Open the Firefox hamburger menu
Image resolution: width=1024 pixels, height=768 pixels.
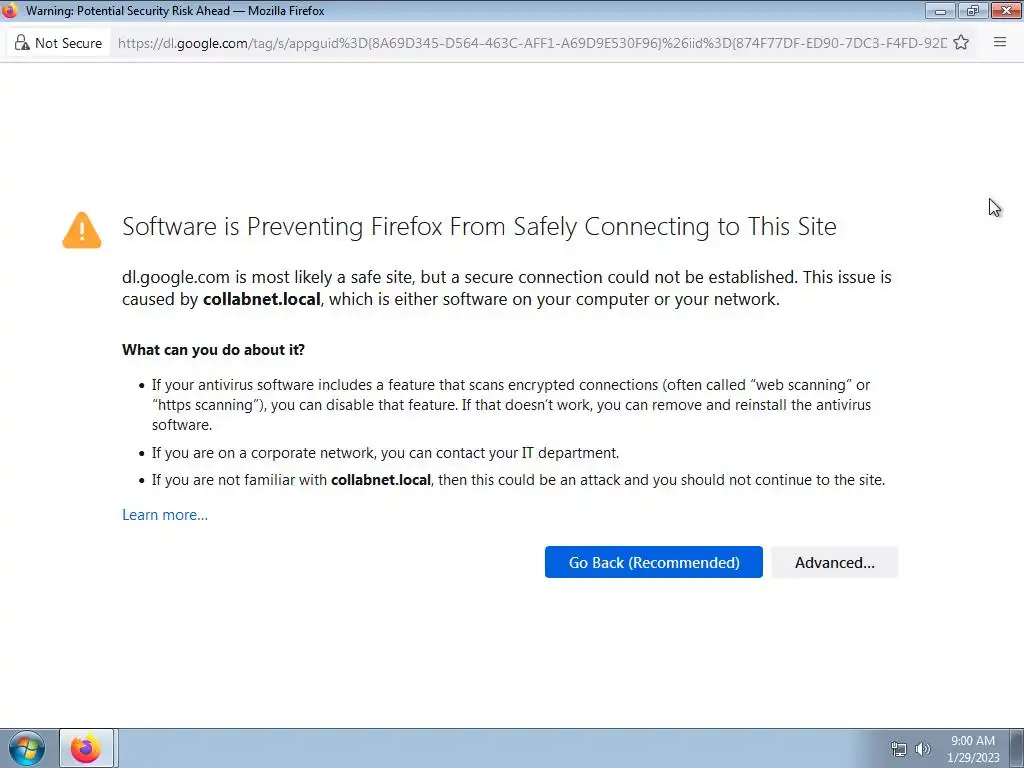tap(1000, 42)
